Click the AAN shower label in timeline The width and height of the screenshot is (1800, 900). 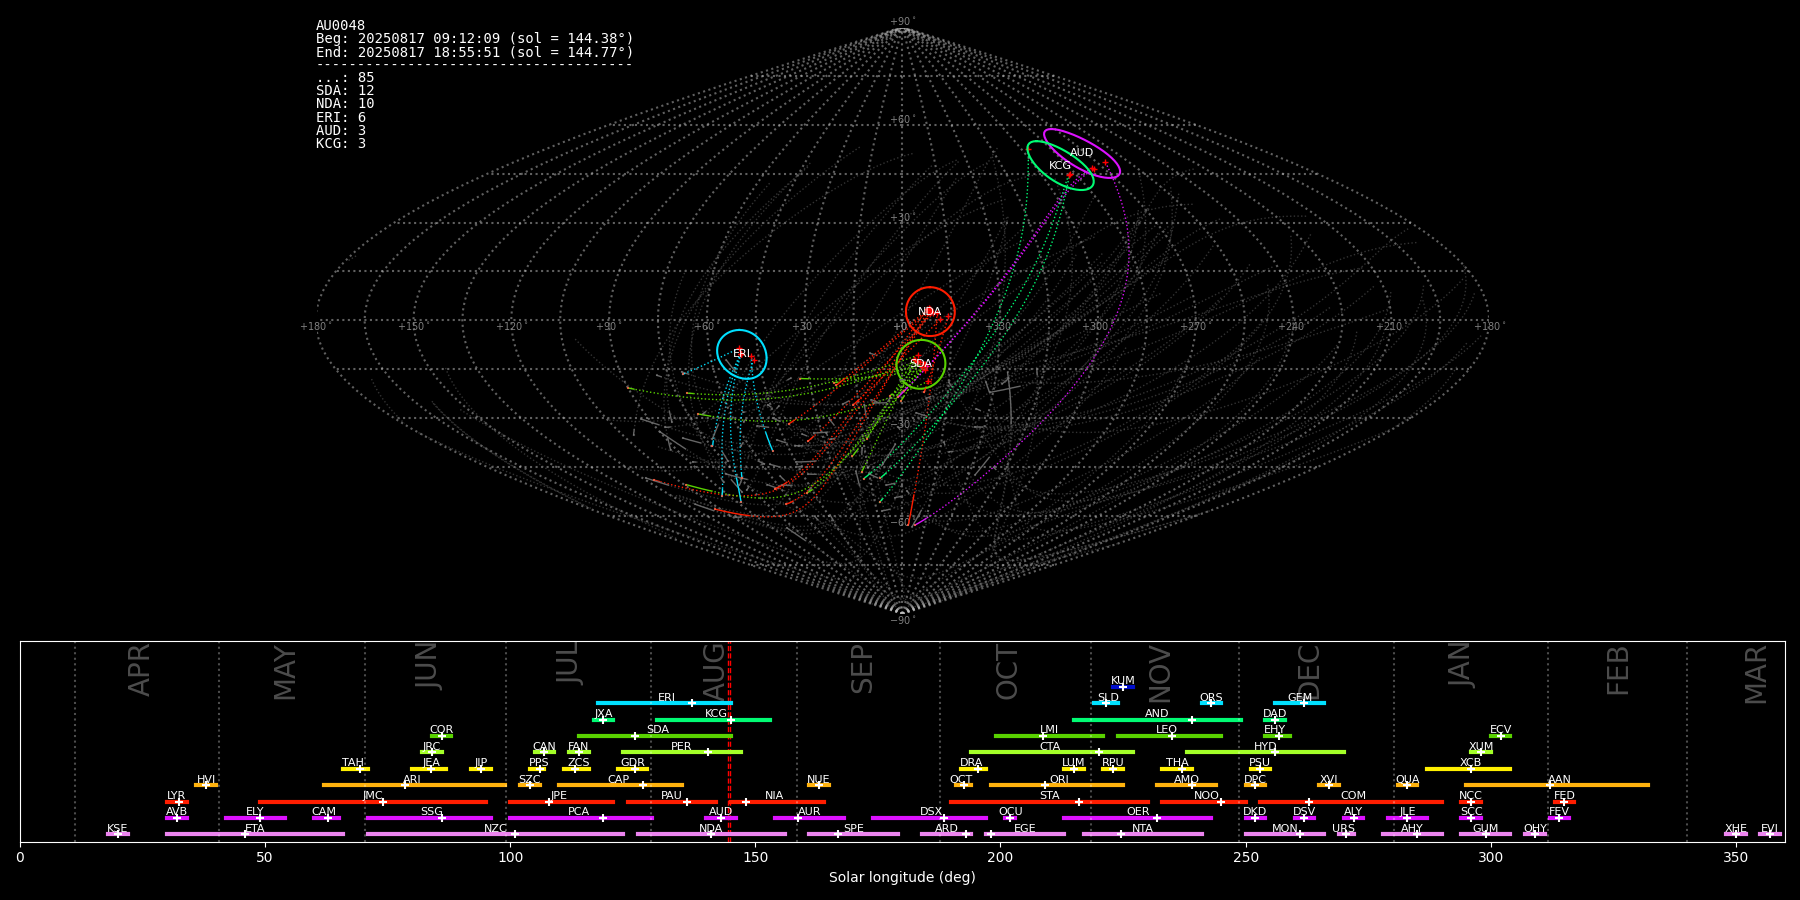point(1559,780)
